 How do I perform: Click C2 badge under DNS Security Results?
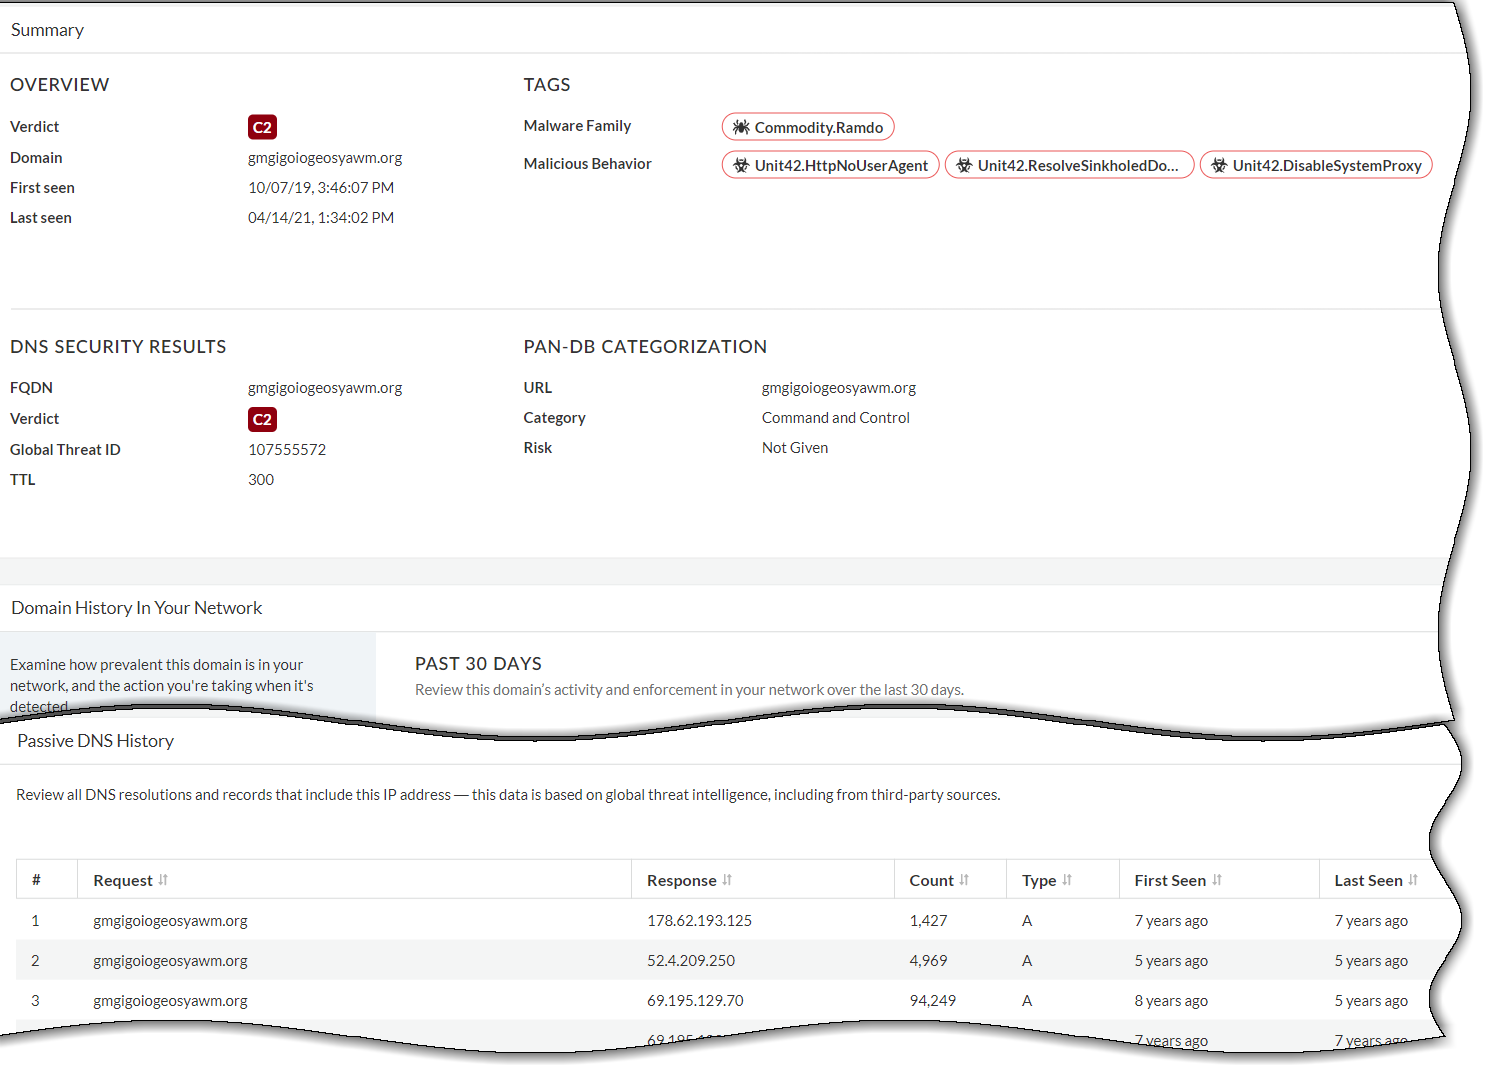262,419
